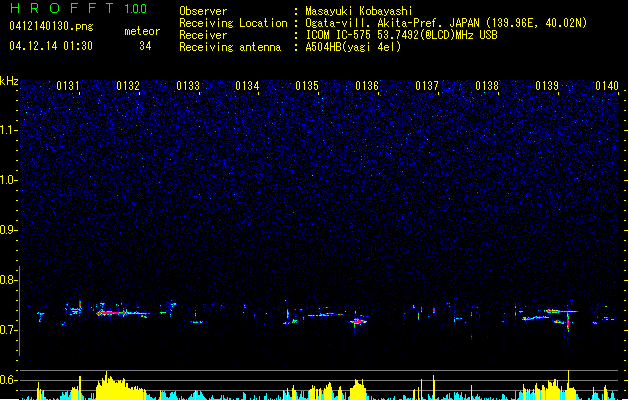Viewport: 629px width, 400px height.
Task: Click the date stamp 04.12.14 01:30
Action: [51, 46]
